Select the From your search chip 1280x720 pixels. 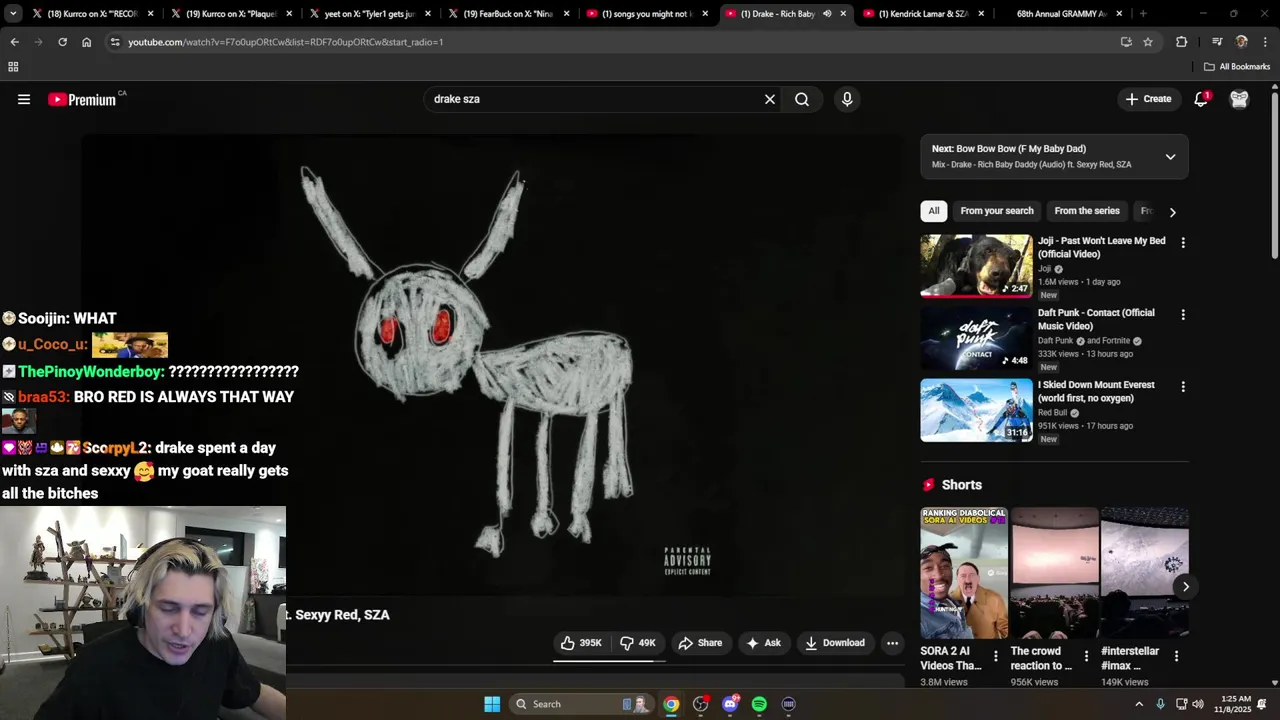tap(997, 211)
